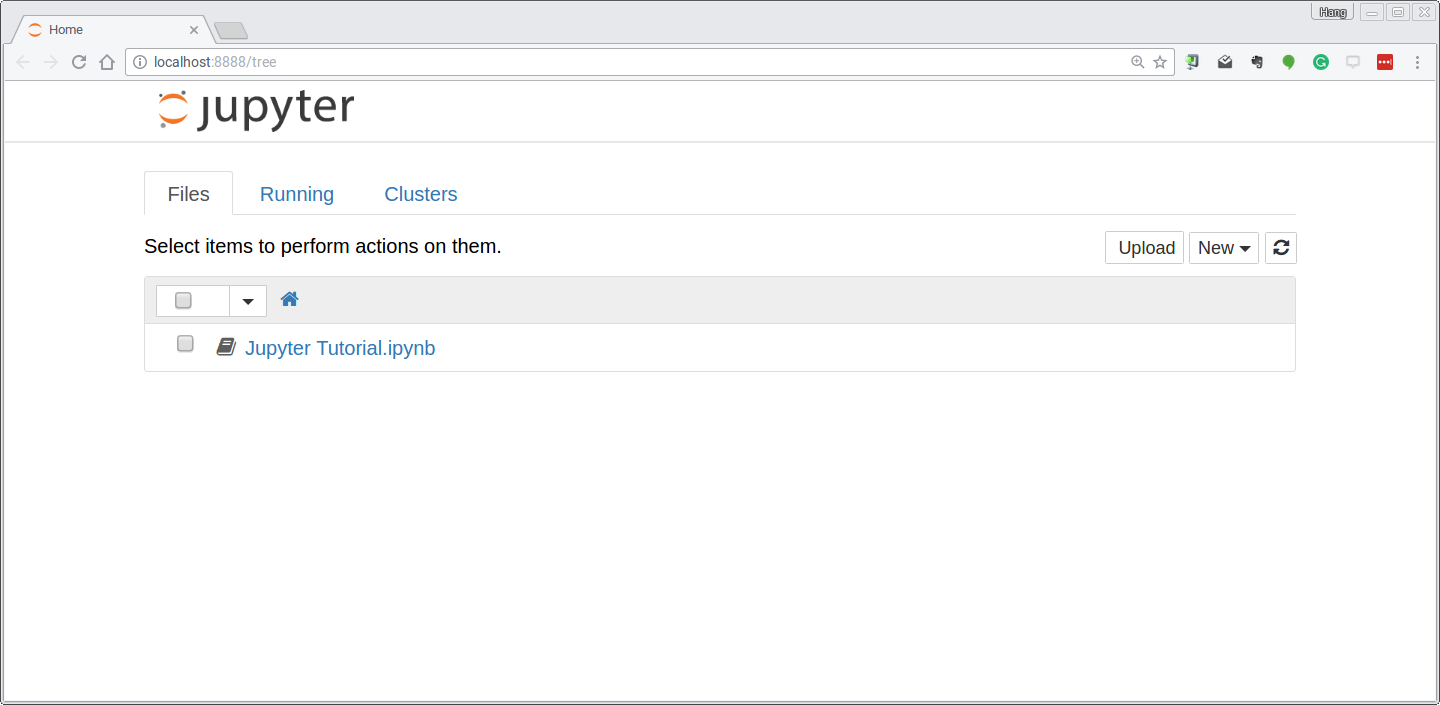Screen dimensions: 1440x705
Task: Click the Upload button
Action: (x=1143, y=247)
